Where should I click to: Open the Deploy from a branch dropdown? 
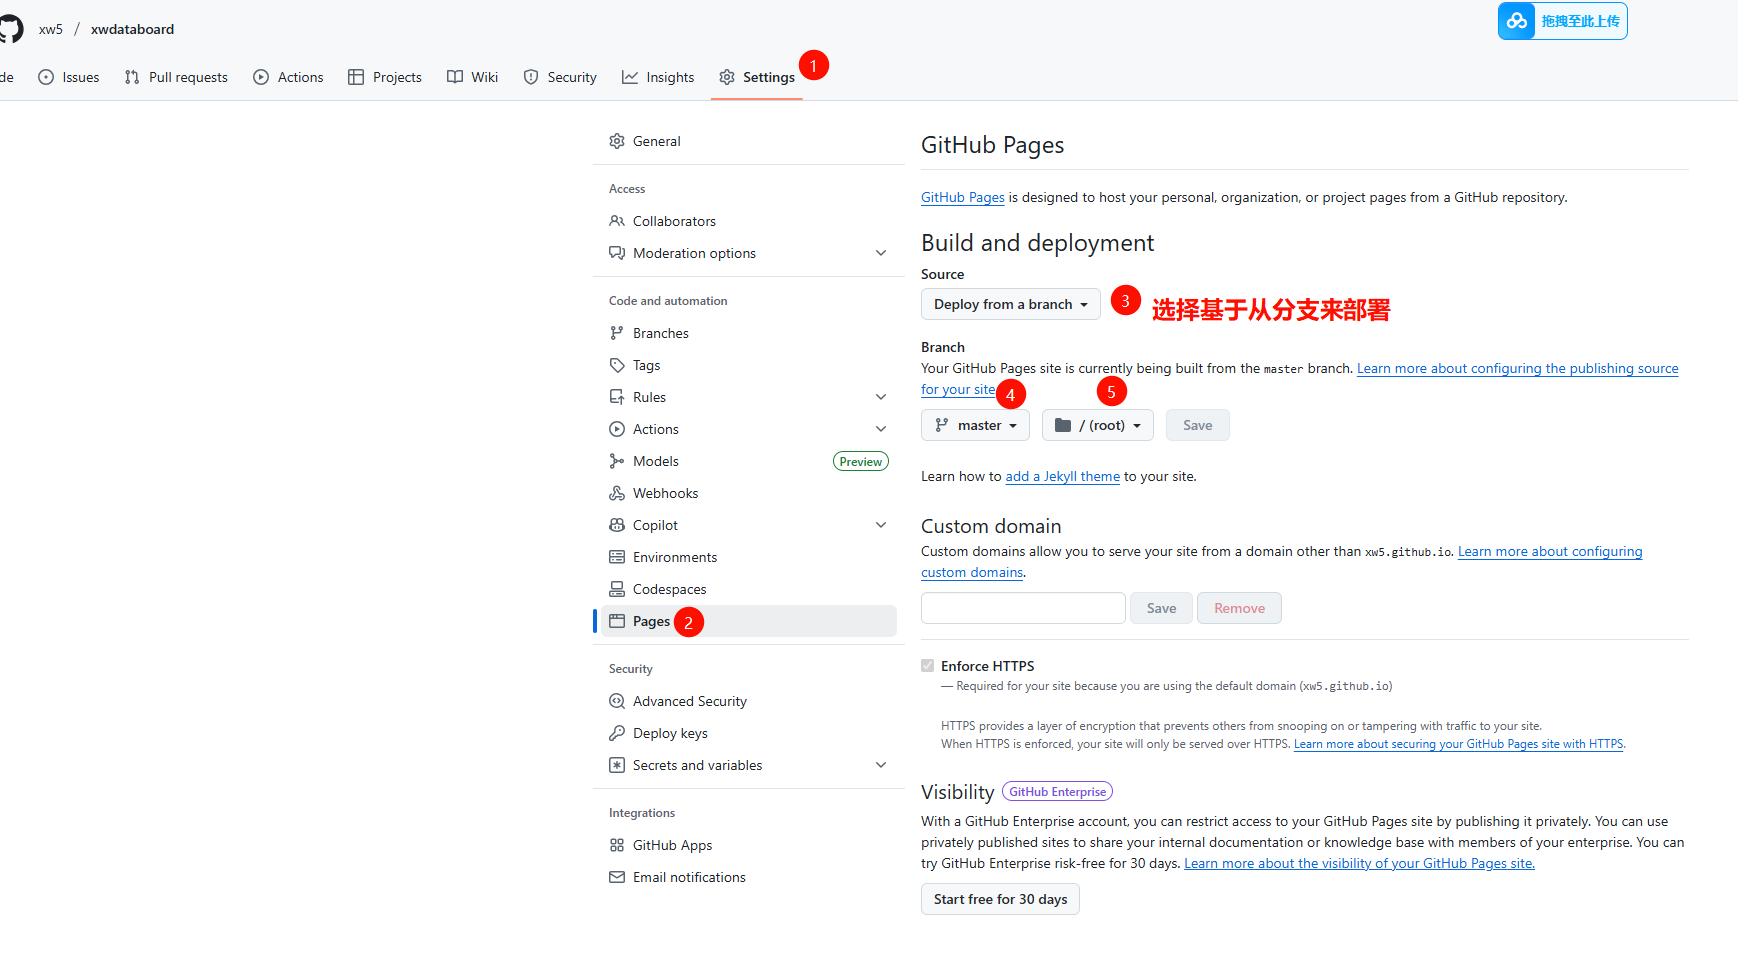click(x=1010, y=304)
